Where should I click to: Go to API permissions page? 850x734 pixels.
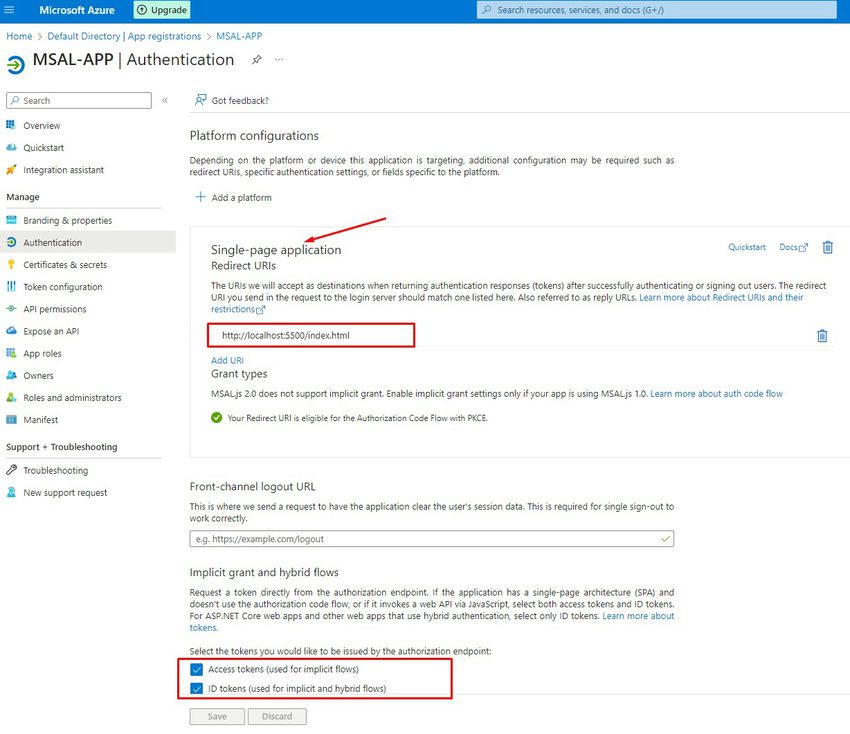point(55,309)
